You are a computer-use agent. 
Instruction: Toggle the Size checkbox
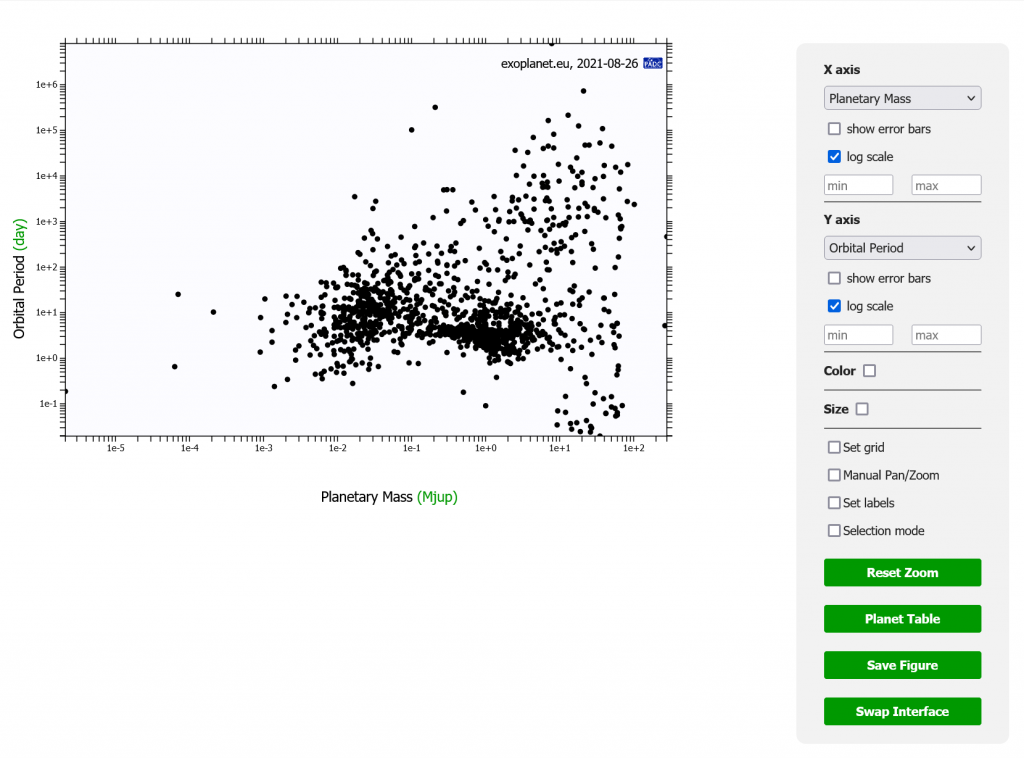[862, 409]
